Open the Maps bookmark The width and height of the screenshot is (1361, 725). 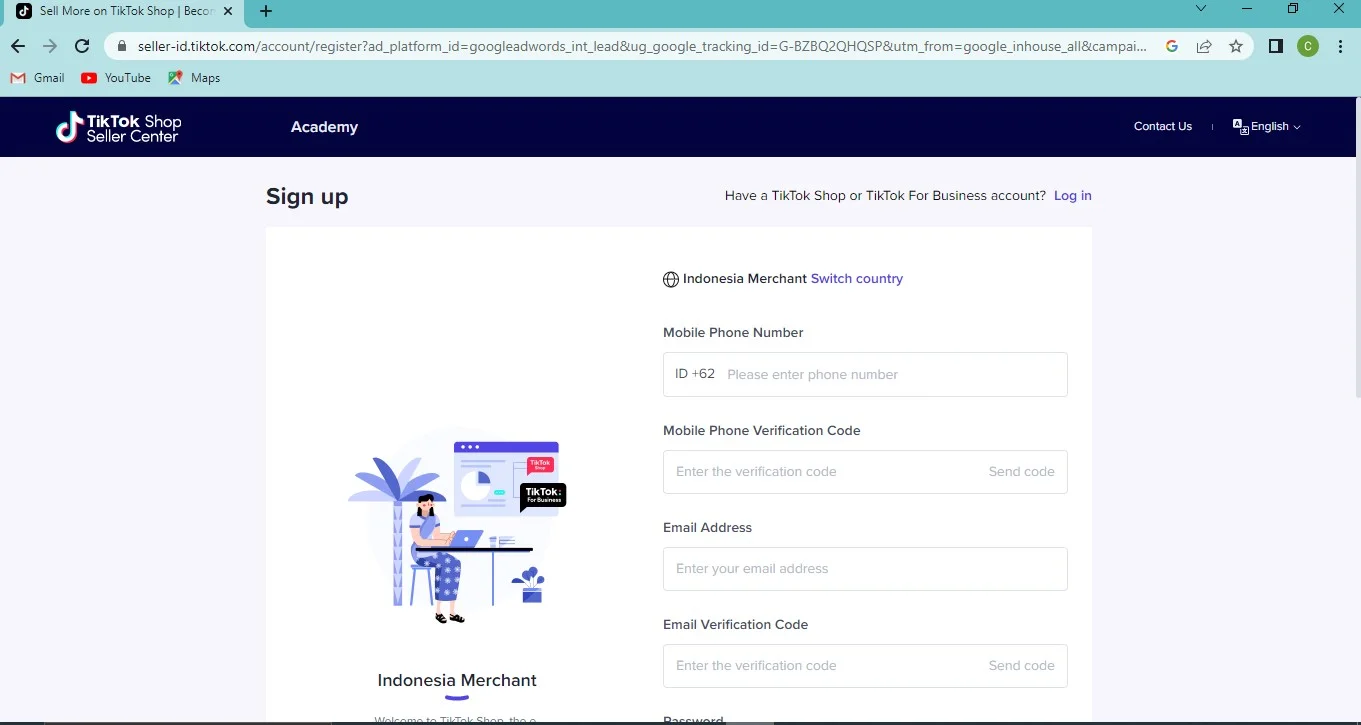tap(194, 78)
